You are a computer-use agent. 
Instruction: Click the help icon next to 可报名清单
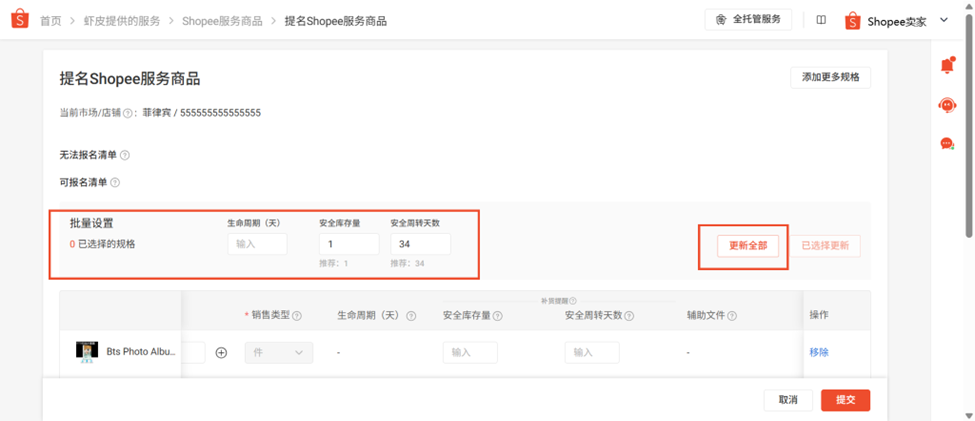(x=115, y=183)
